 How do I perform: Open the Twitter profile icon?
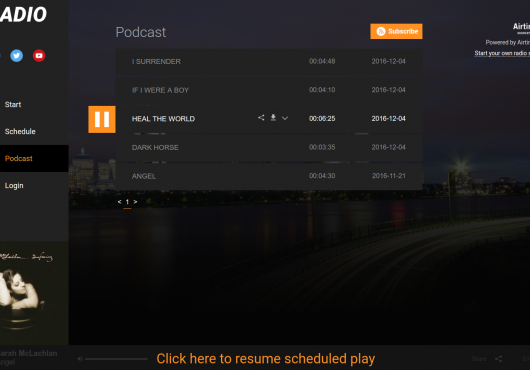[17, 55]
